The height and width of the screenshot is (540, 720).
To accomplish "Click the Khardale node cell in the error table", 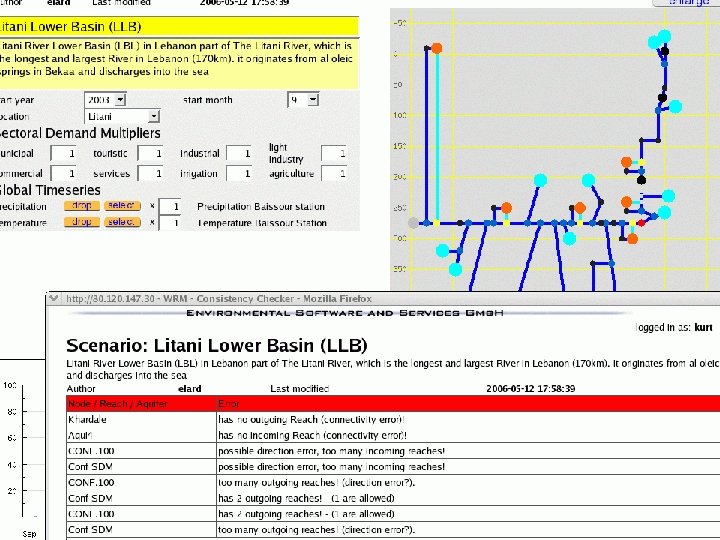I will [141, 419].
